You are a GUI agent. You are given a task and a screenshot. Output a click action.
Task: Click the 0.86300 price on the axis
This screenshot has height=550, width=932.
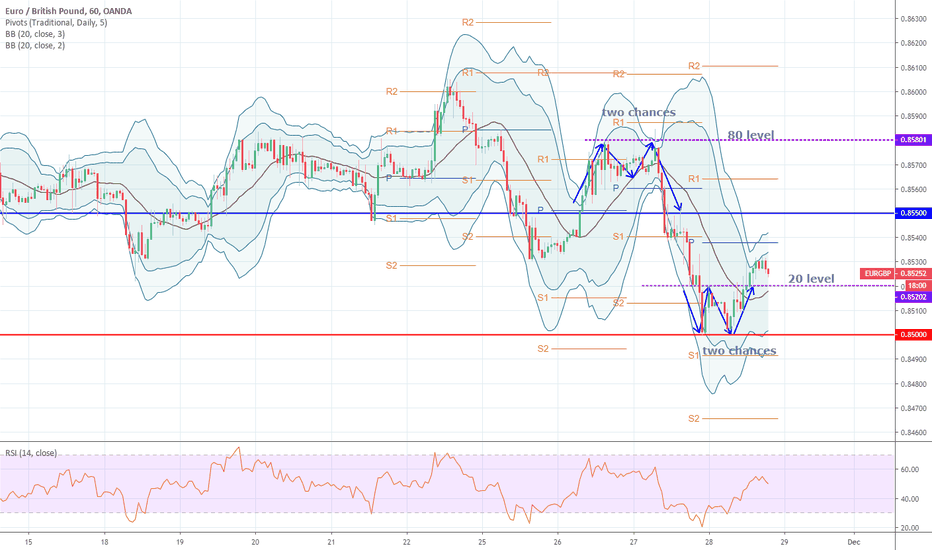[910, 19]
